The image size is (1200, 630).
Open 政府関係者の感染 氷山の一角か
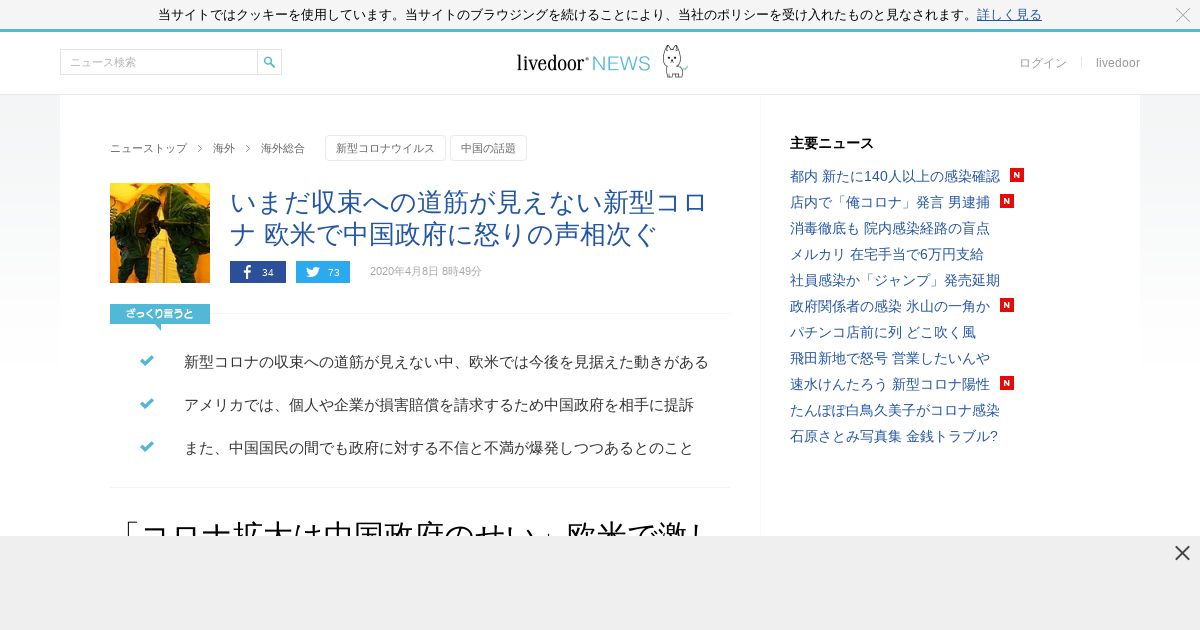pos(890,306)
